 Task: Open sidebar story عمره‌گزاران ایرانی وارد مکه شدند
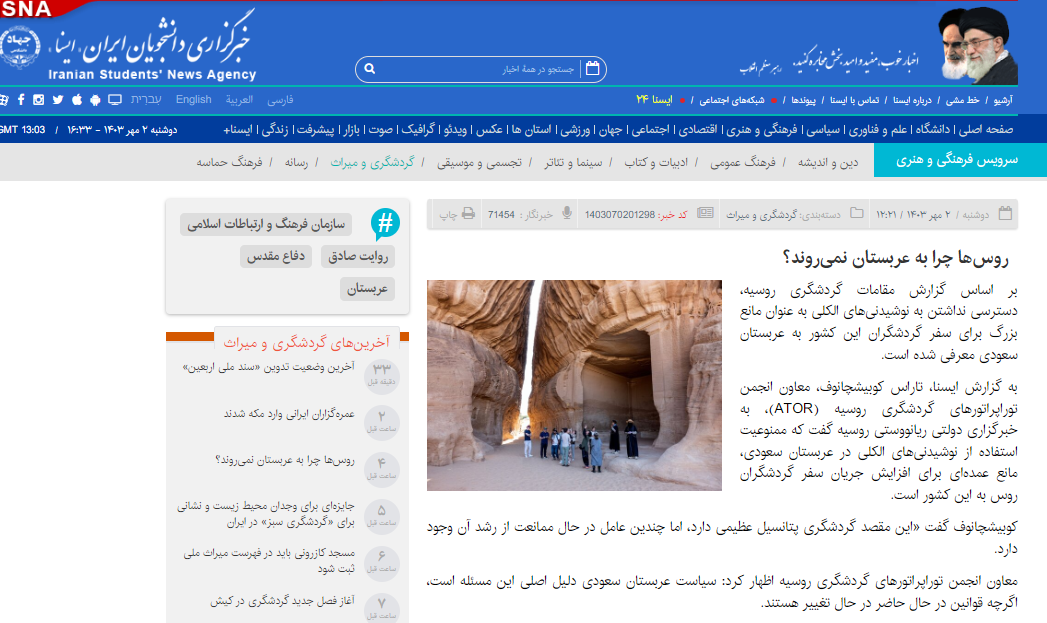[x=289, y=414]
